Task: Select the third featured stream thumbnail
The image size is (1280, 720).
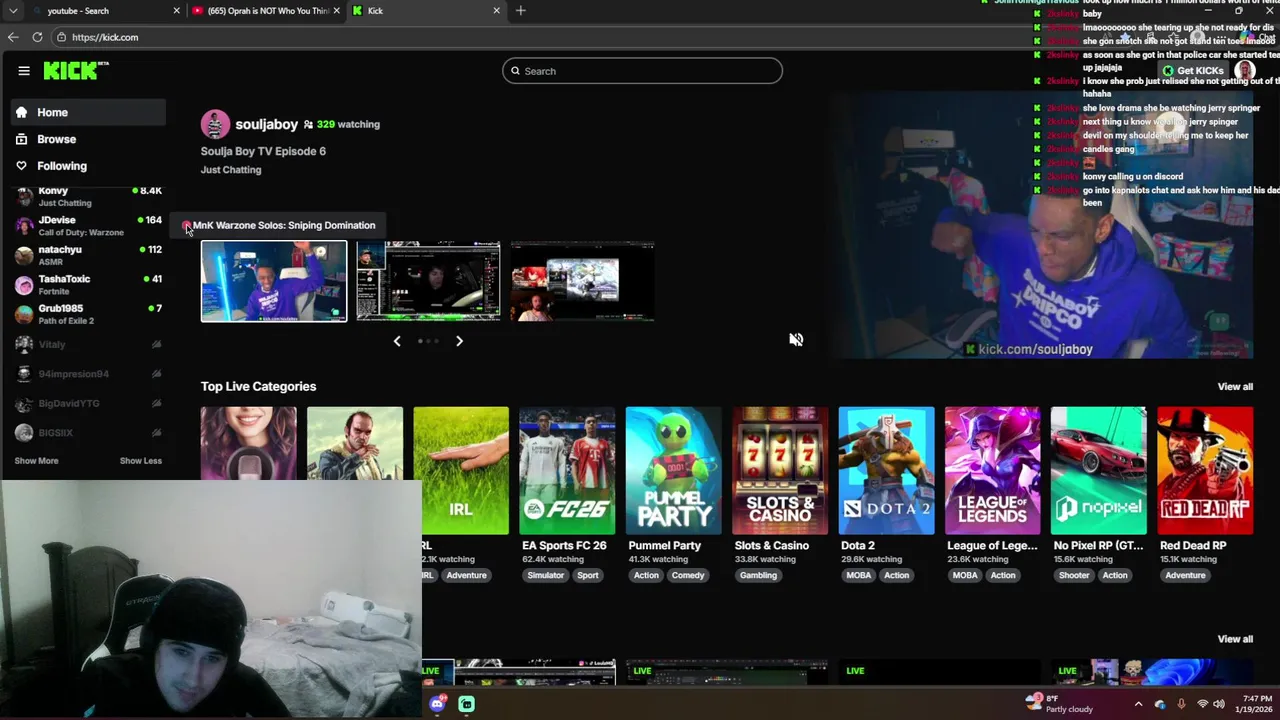Action: coord(582,281)
